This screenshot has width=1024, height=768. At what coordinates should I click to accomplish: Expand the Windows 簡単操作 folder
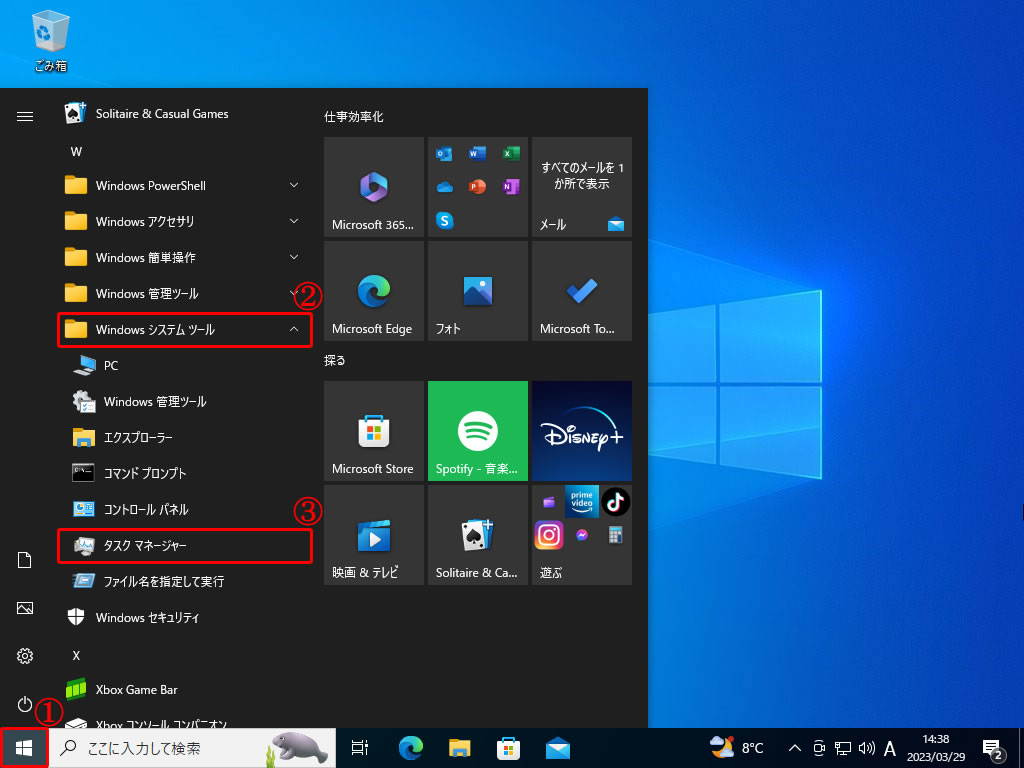pos(185,257)
